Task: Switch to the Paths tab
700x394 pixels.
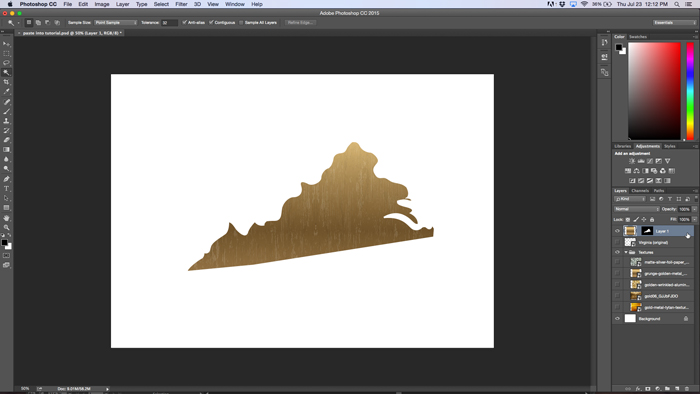Action: (659, 191)
